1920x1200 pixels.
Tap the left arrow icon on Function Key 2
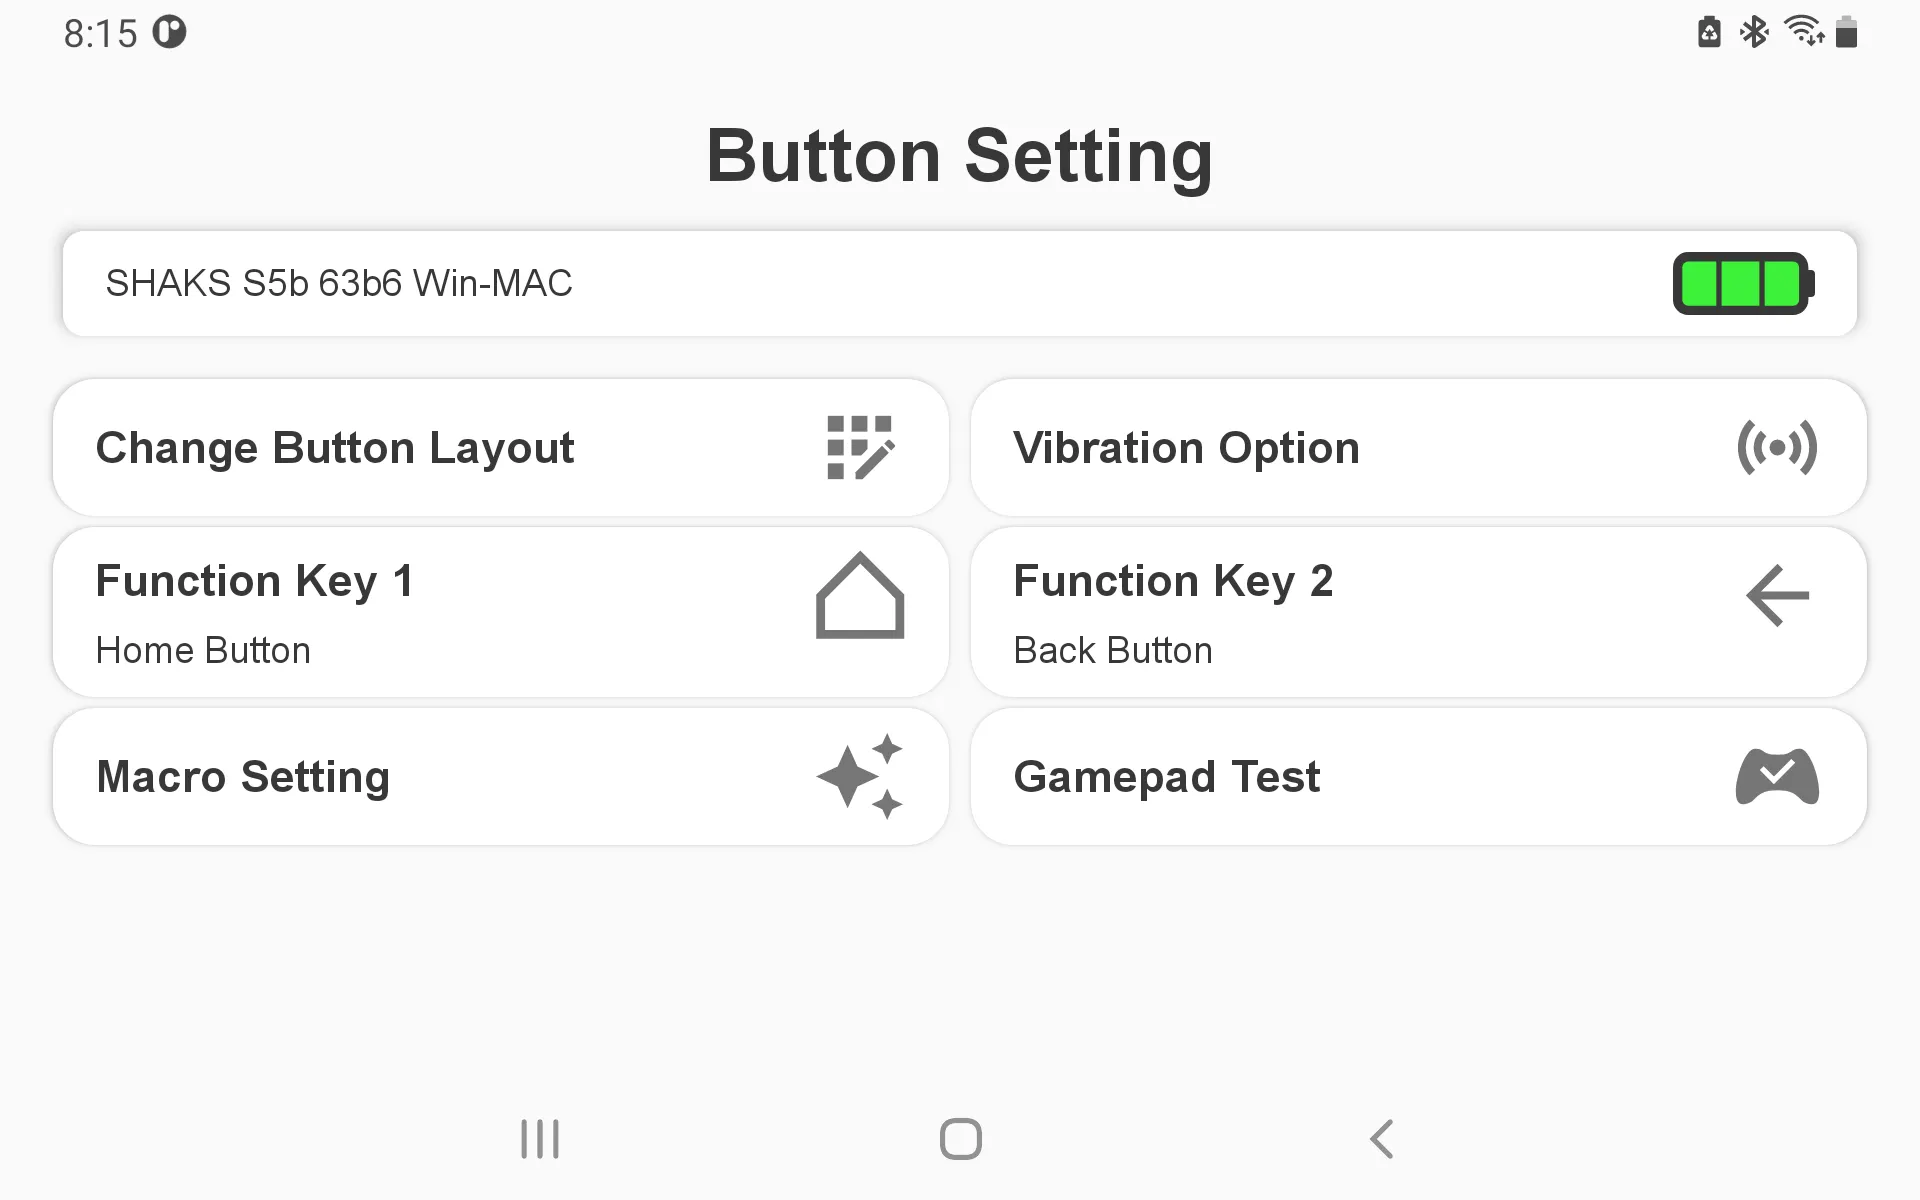[1777, 596]
